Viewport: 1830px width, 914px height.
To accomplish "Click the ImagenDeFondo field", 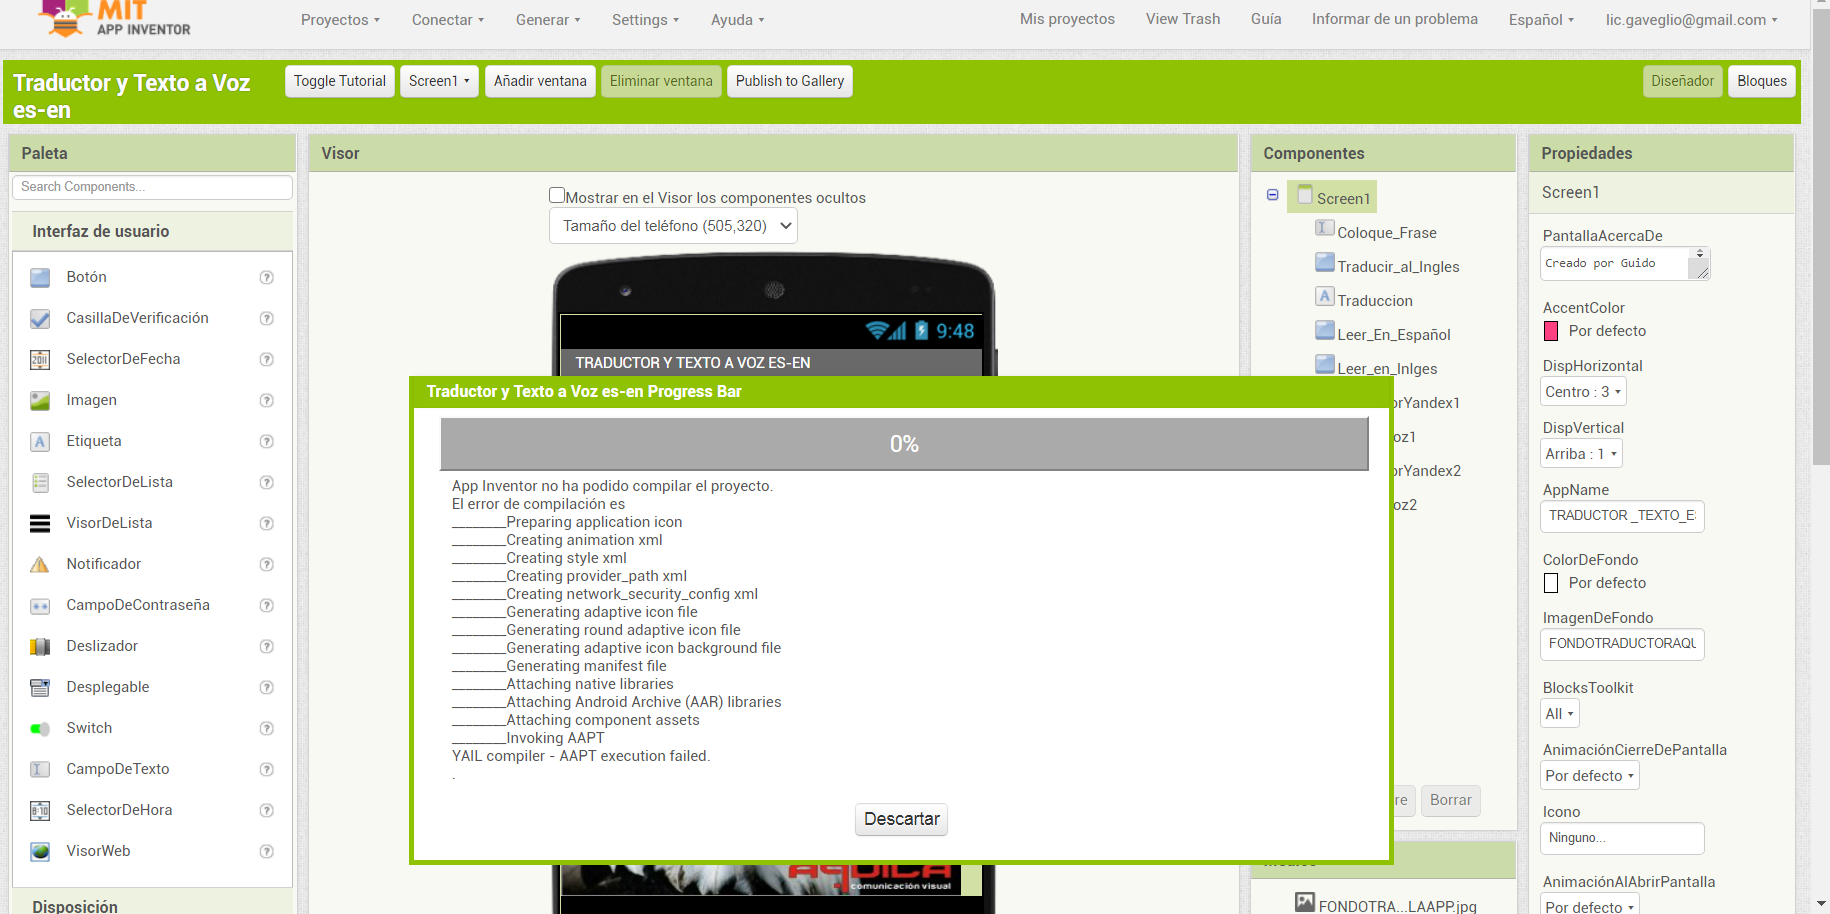I will (1622, 644).
